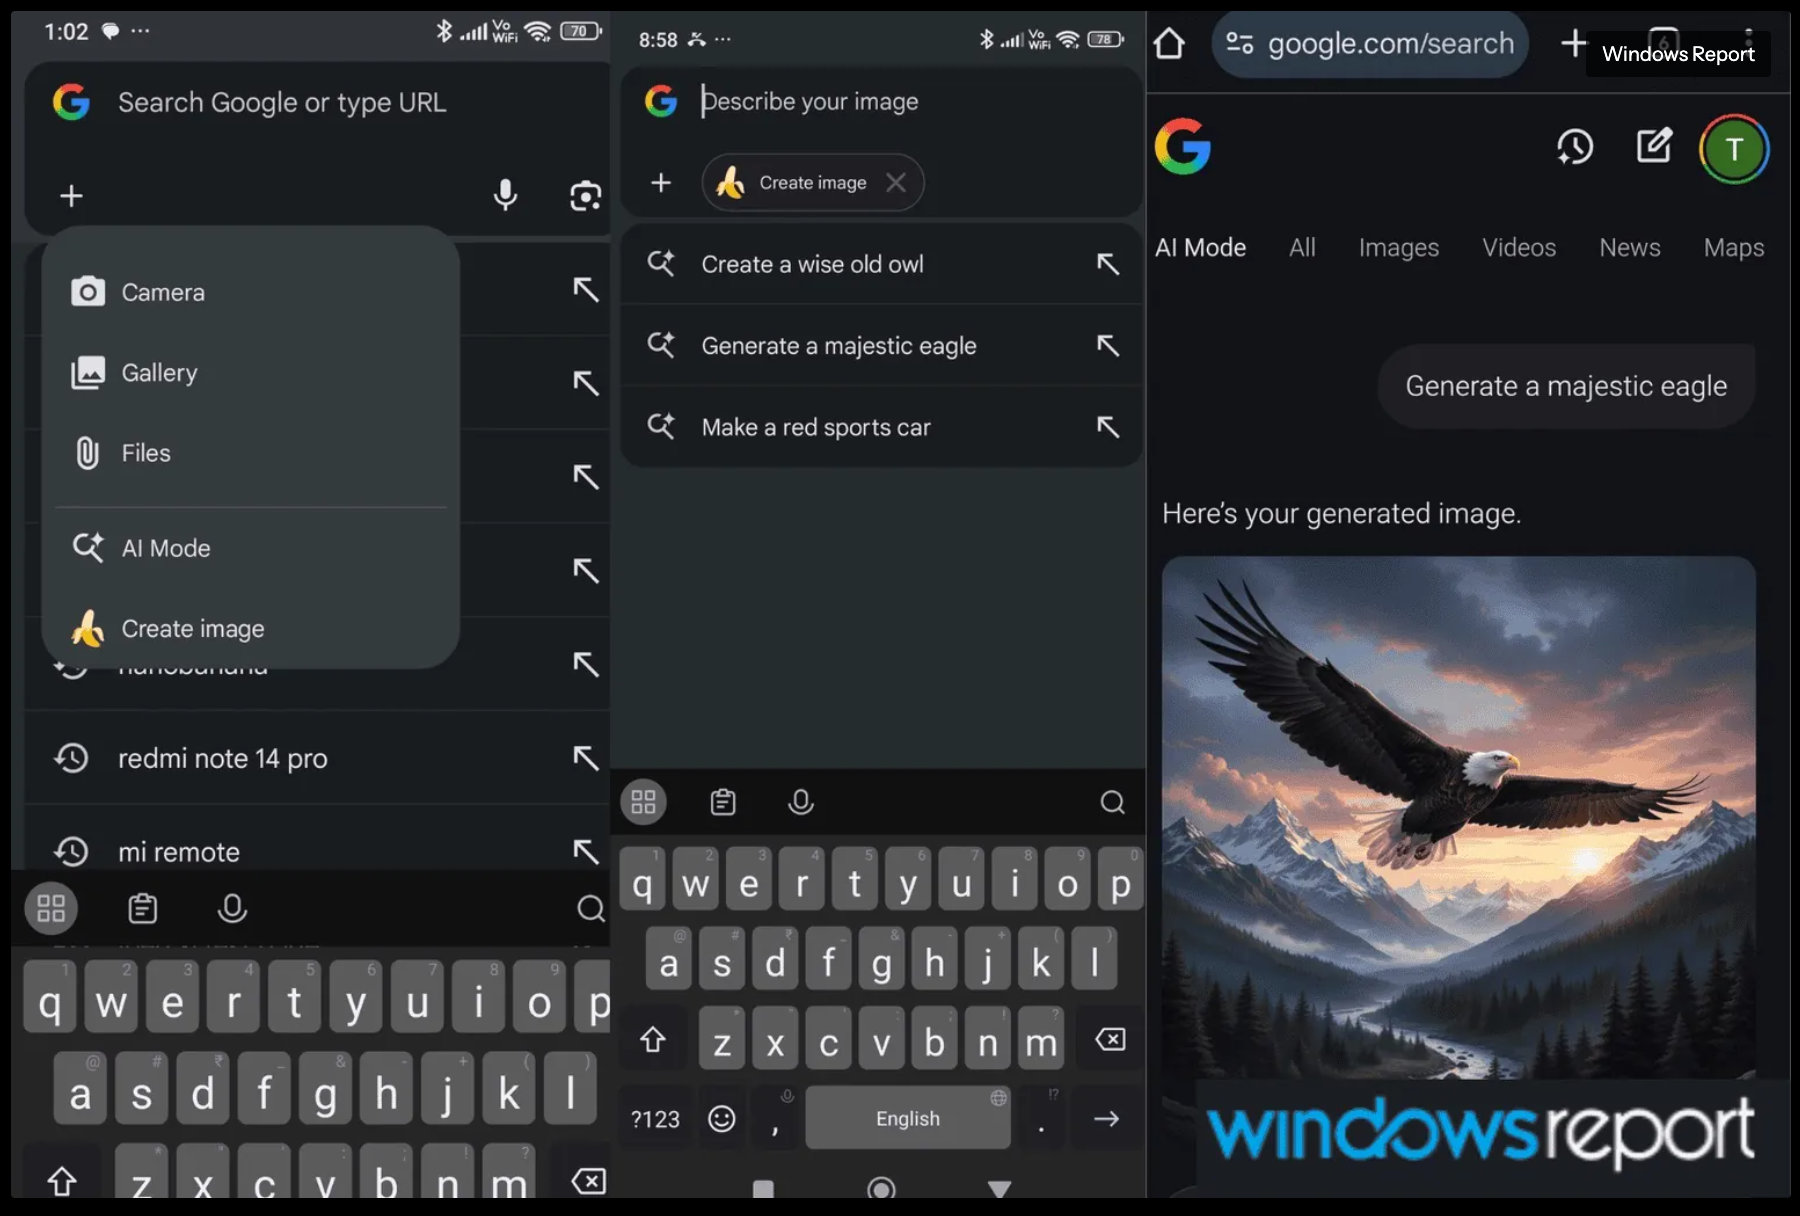Switch to the Images tab

click(x=1398, y=248)
